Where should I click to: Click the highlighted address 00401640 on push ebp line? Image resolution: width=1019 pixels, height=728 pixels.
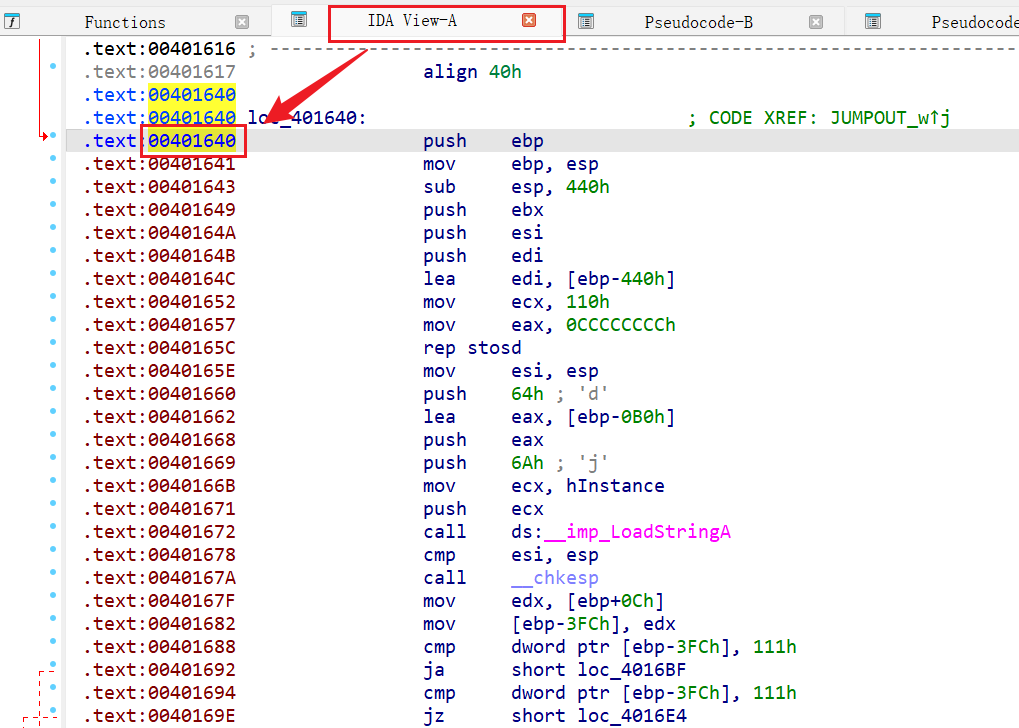tap(192, 141)
